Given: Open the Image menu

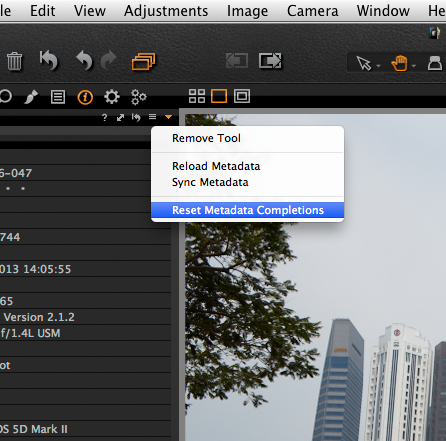Looking at the screenshot, I should click(x=247, y=11).
